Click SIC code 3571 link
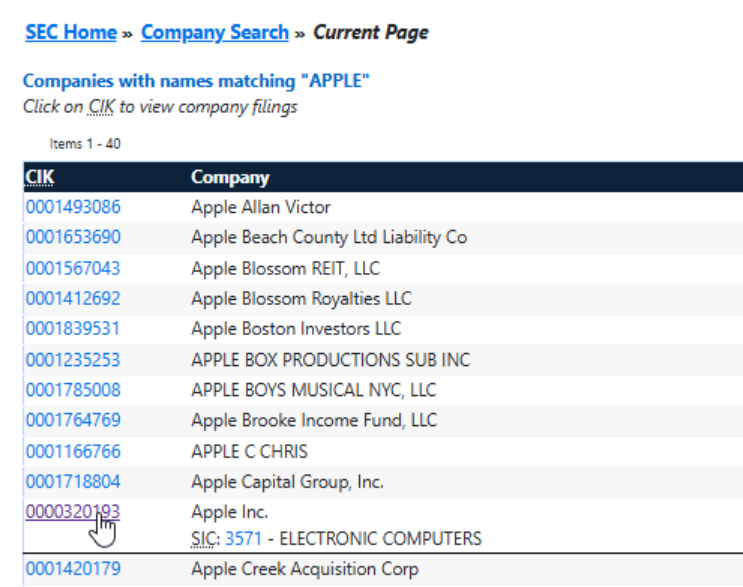Screen dimensions: 743x587 point(241,539)
